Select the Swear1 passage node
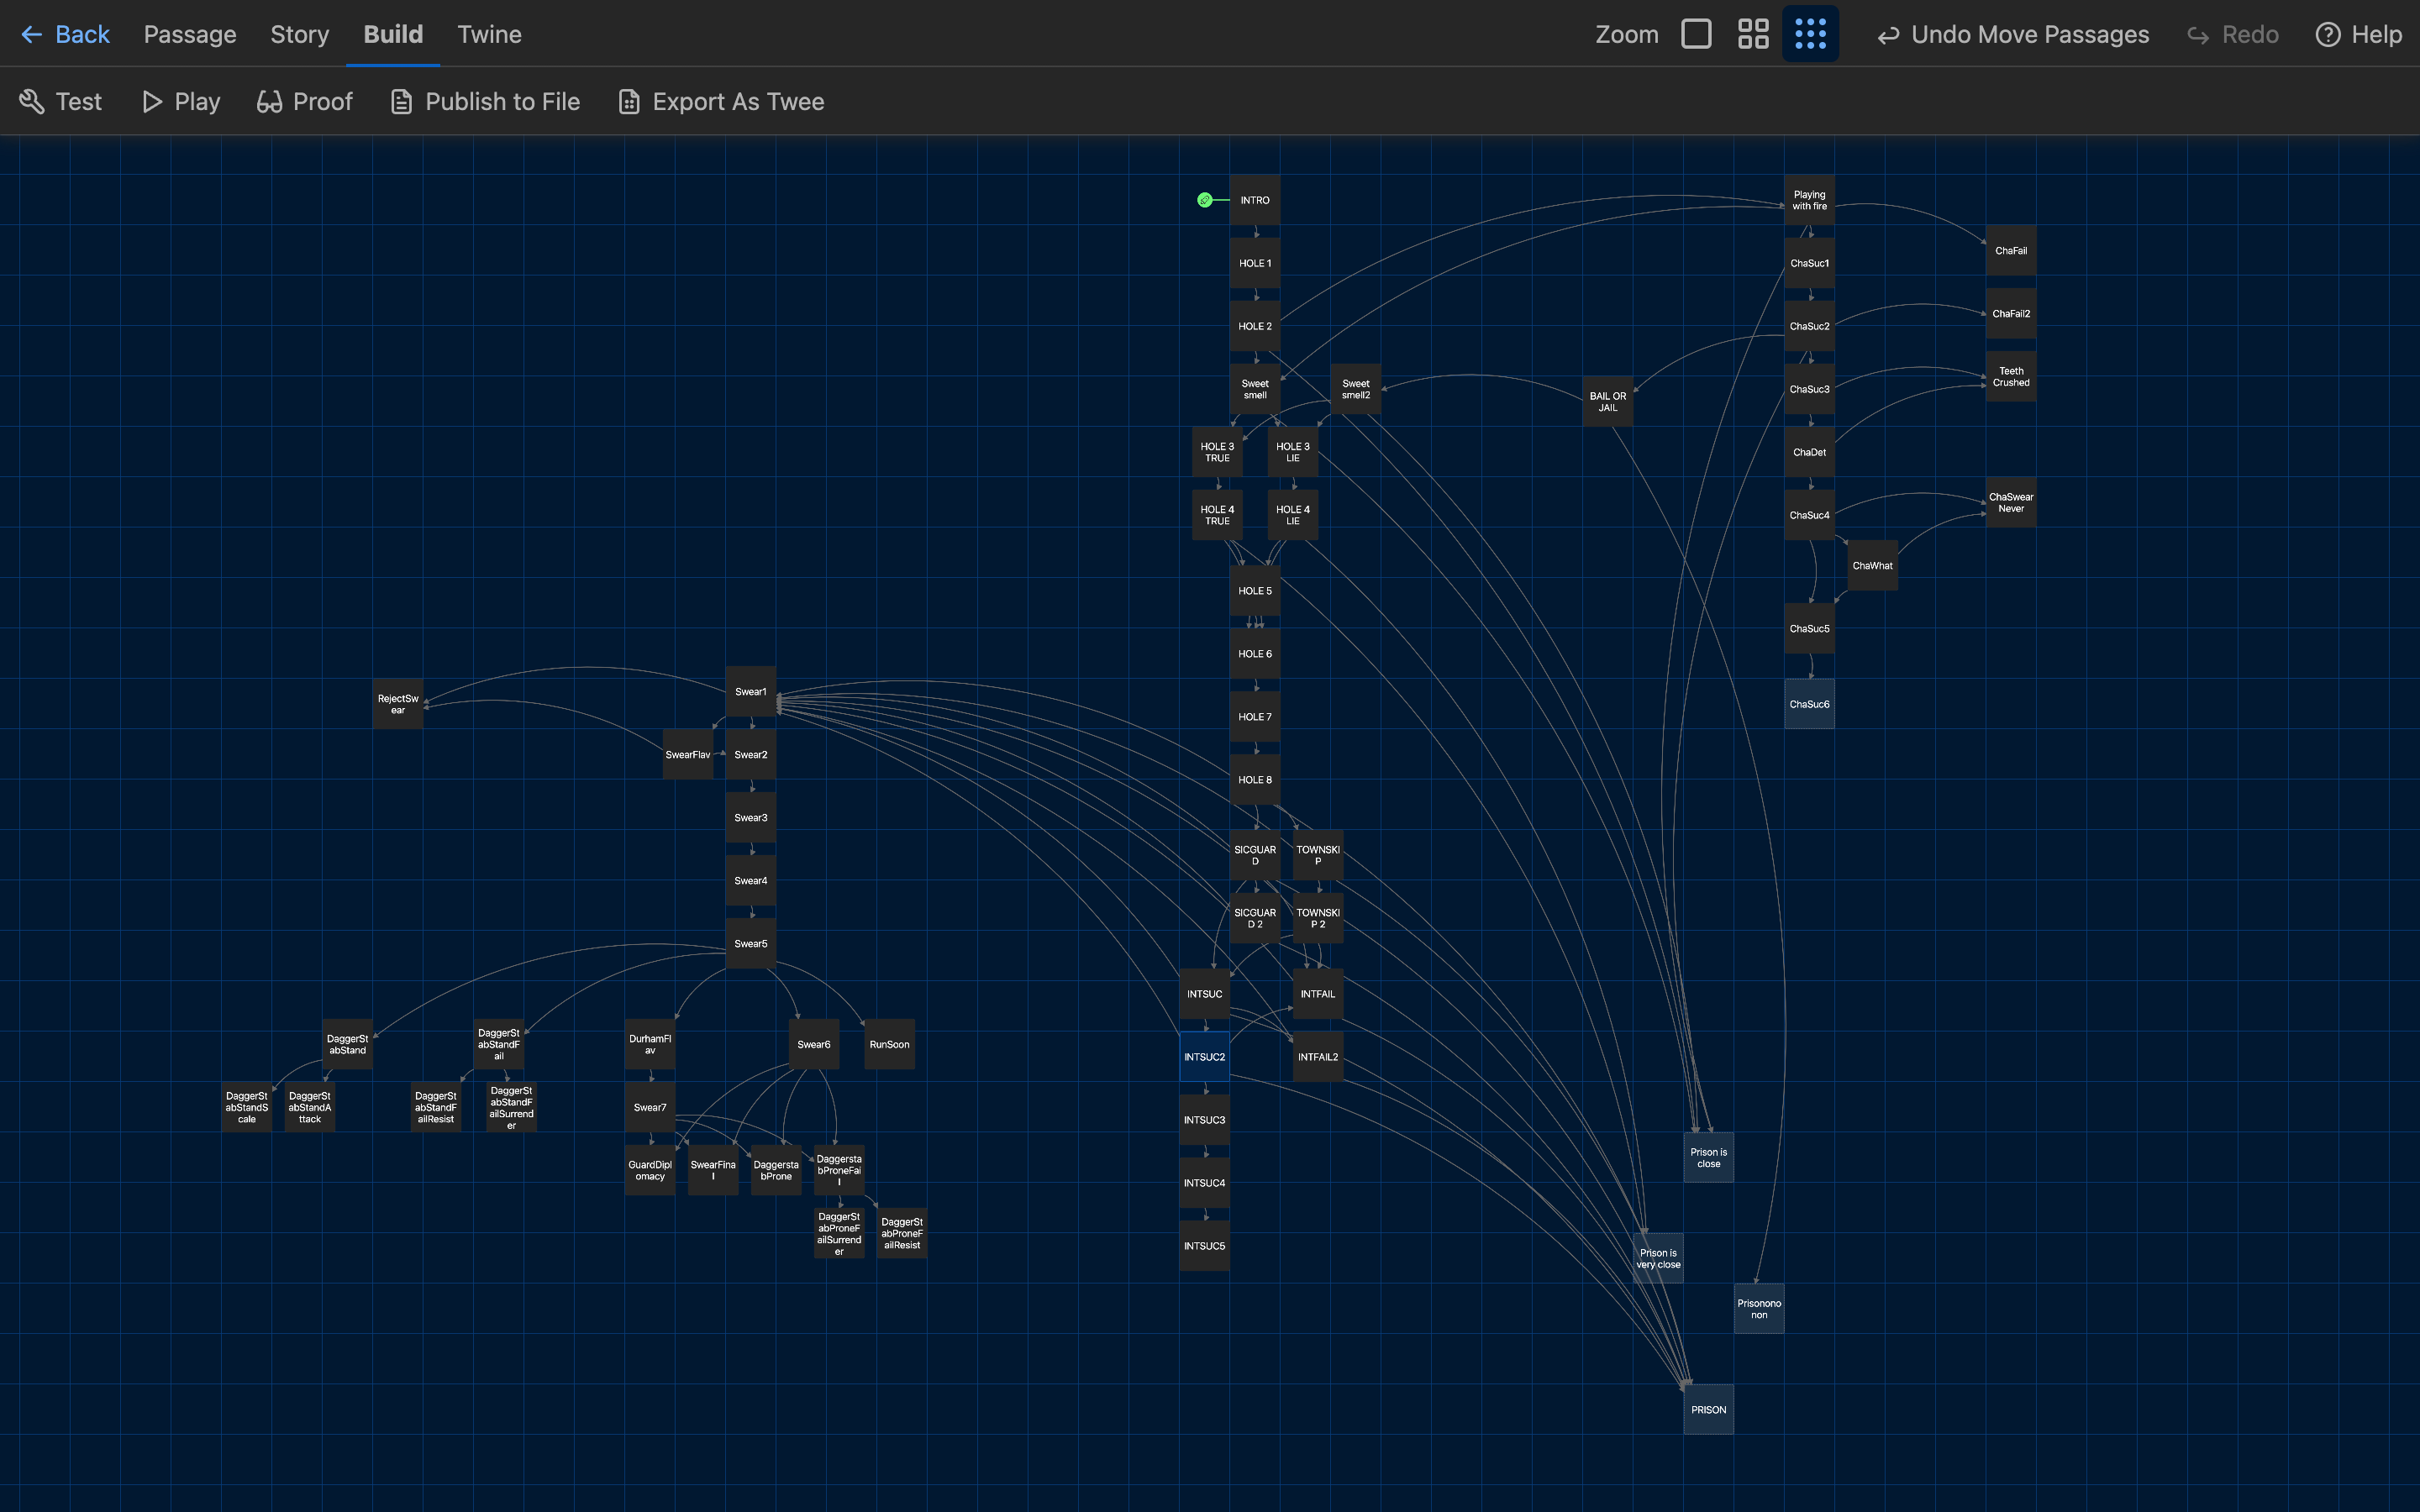 pyautogui.click(x=750, y=691)
